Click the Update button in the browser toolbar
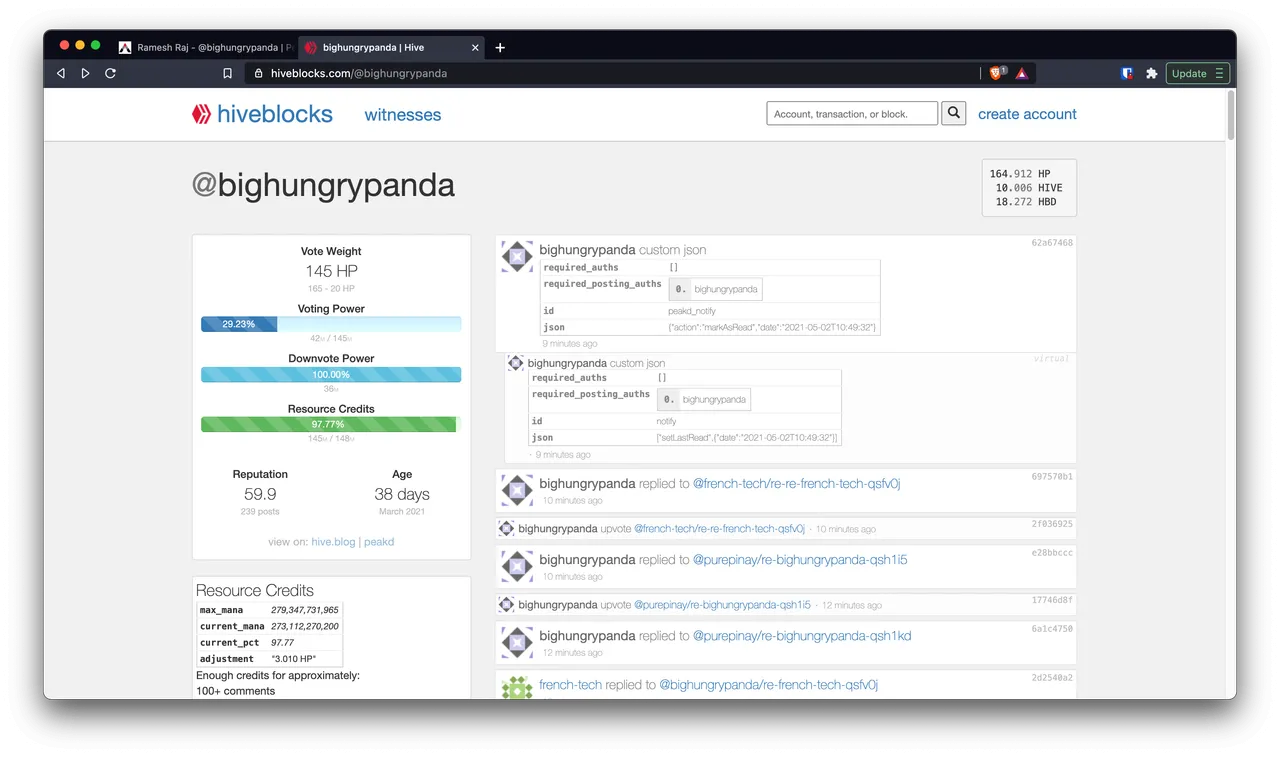Viewport: 1280px width, 757px height. [x=1197, y=73]
